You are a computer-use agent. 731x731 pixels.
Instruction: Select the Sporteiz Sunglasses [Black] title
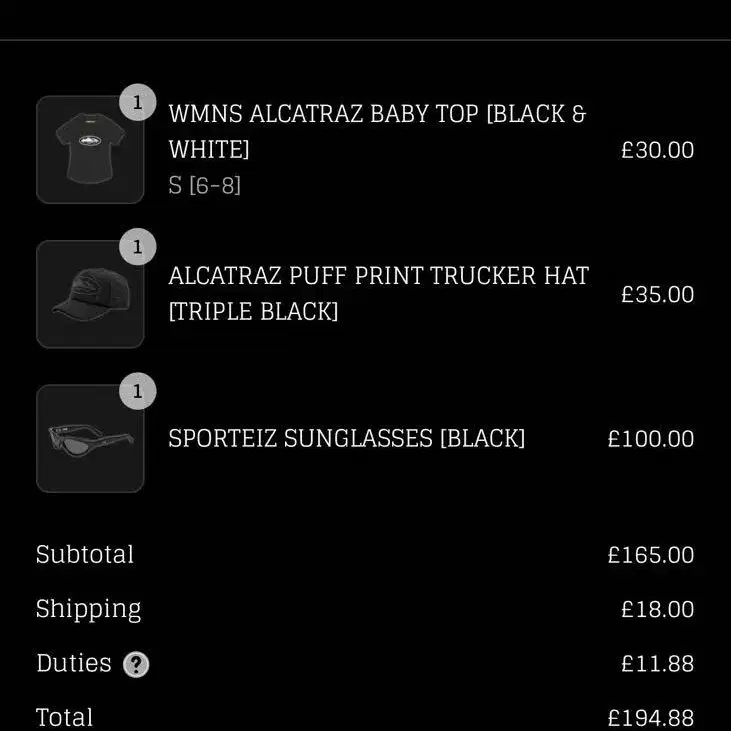(x=346, y=439)
